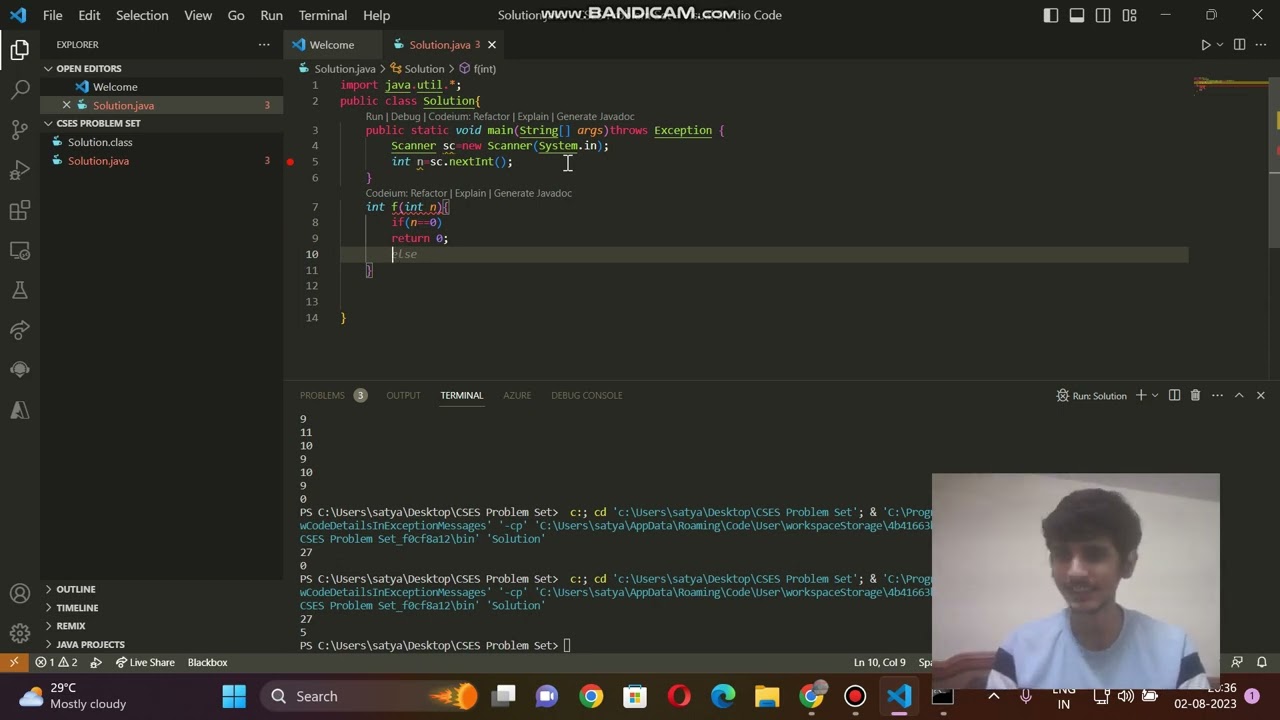Maximize the panel size with up chevron
The height and width of the screenshot is (720, 1280).
tap(1239, 395)
